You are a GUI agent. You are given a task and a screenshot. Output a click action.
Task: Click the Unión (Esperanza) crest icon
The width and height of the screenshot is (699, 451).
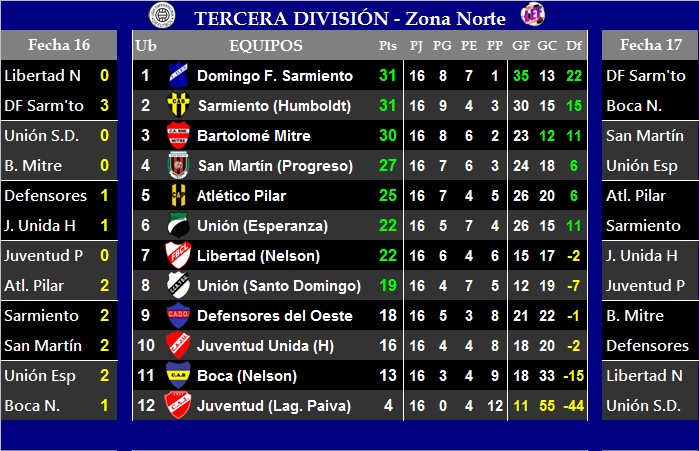point(178,226)
